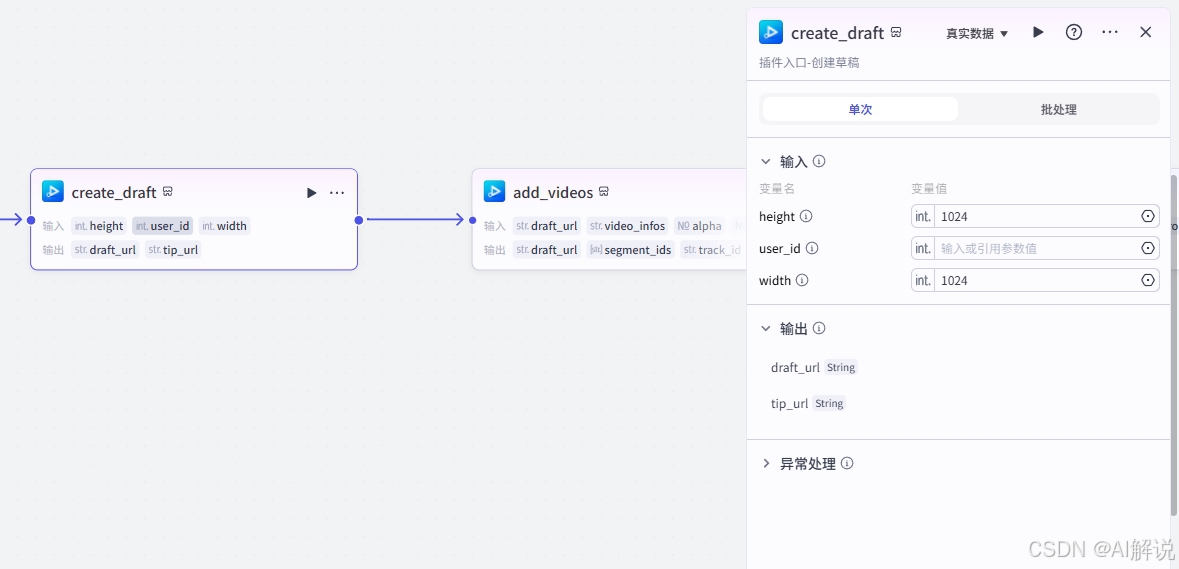Click the create_draft node input connection port

click(x=31, y=220)
